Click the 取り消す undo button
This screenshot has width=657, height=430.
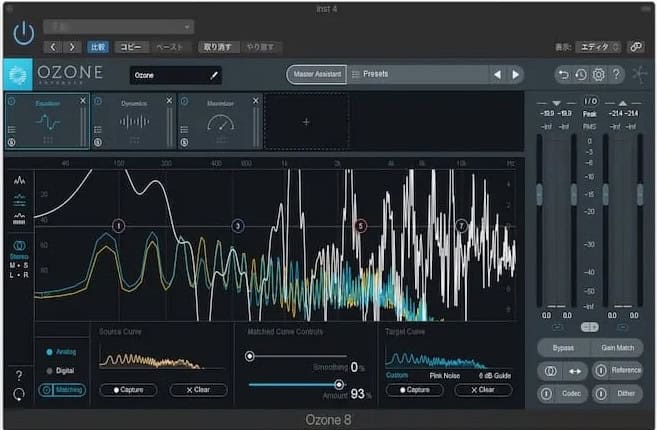pos(218,47)
